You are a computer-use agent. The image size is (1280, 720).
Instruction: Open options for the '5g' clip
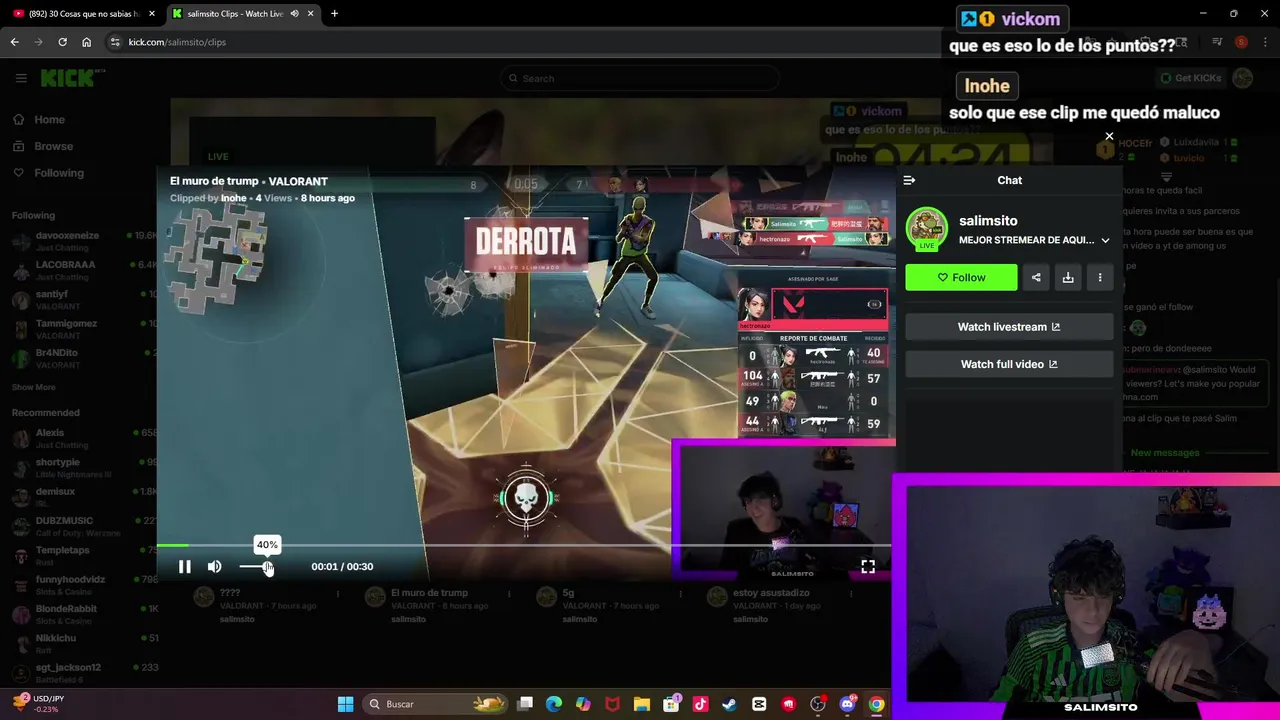pos(681,594)
